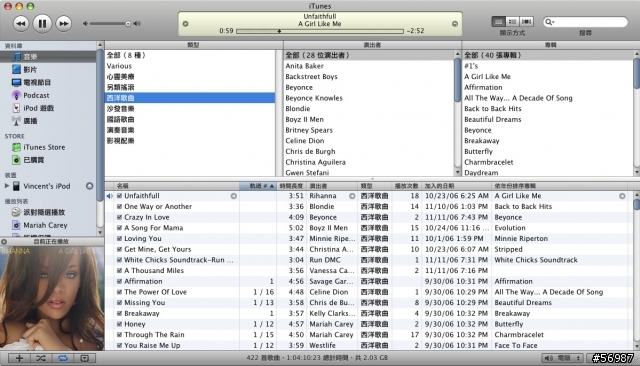The height and width of the screenshot is (366, 640).
Task: Click the previous track rewind button
Action: (21, 24)
